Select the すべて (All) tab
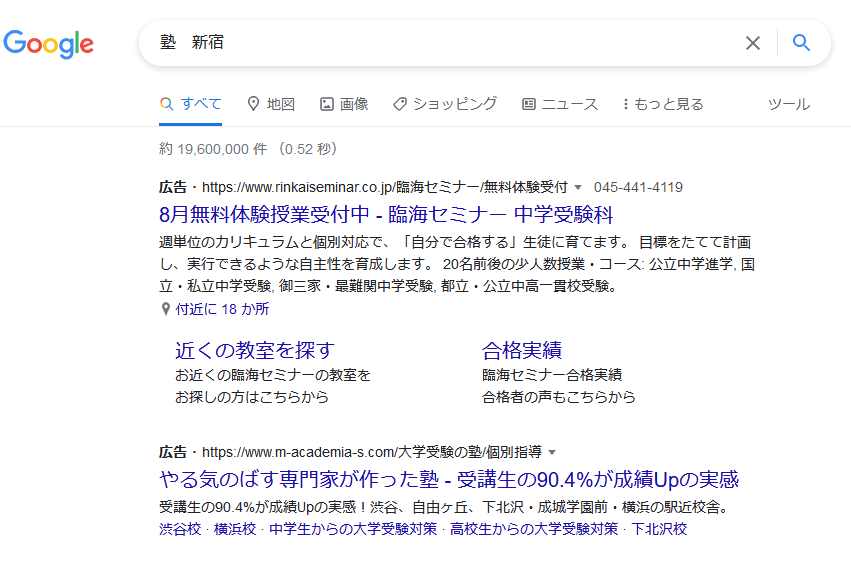This screenshot has width=851, height=570. click(191, 104)
